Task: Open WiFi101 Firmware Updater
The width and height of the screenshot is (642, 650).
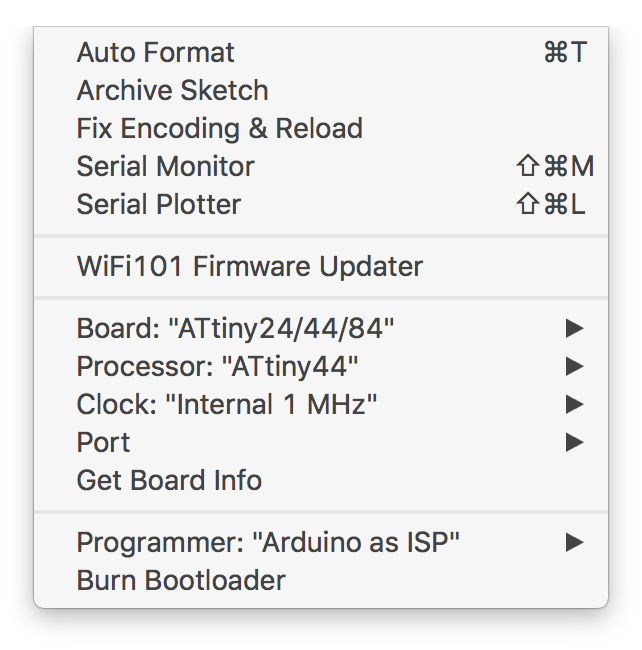Action: point(321,266)
